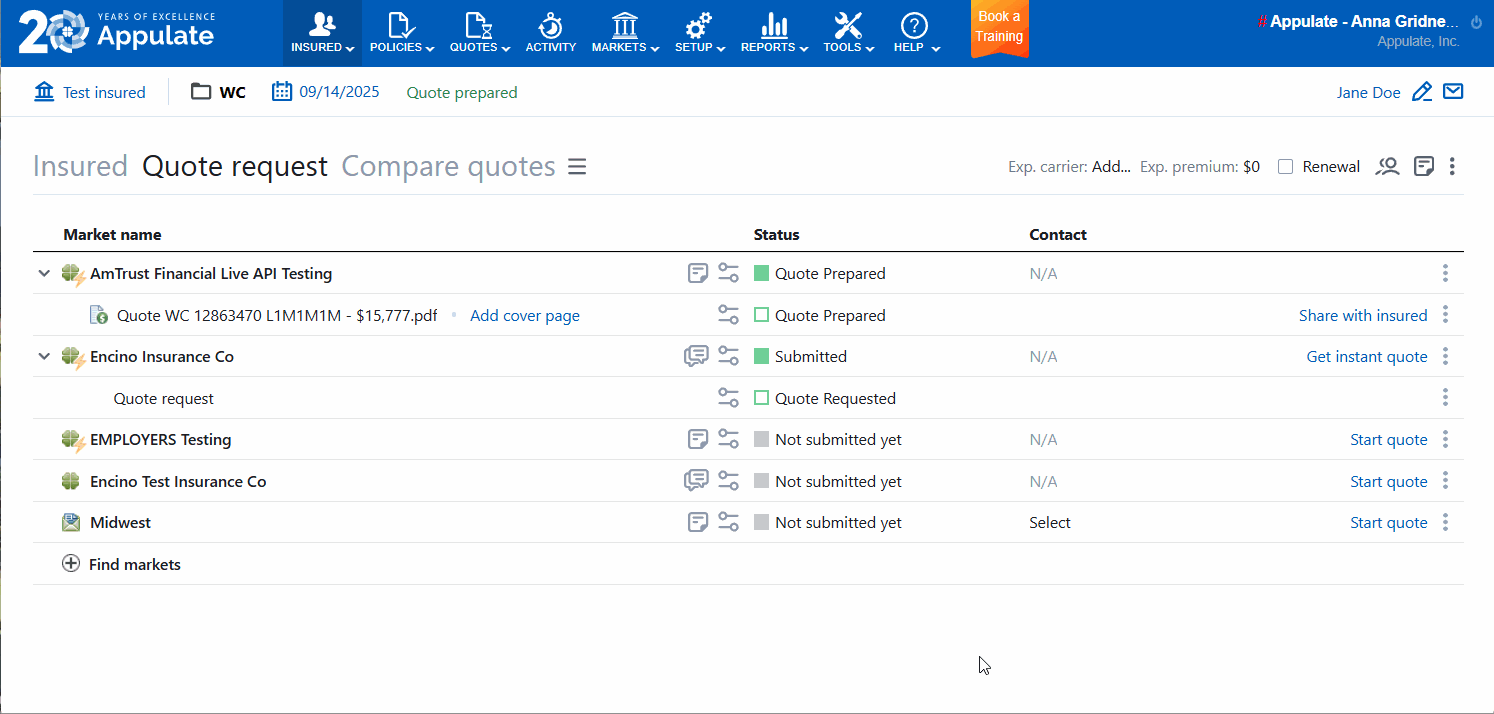Image resolution: width=1494 pixels, height=714 pixels.
Task: Collapse the AmTrust Financial Live API Testing row
Action: (x=44, y=273)
